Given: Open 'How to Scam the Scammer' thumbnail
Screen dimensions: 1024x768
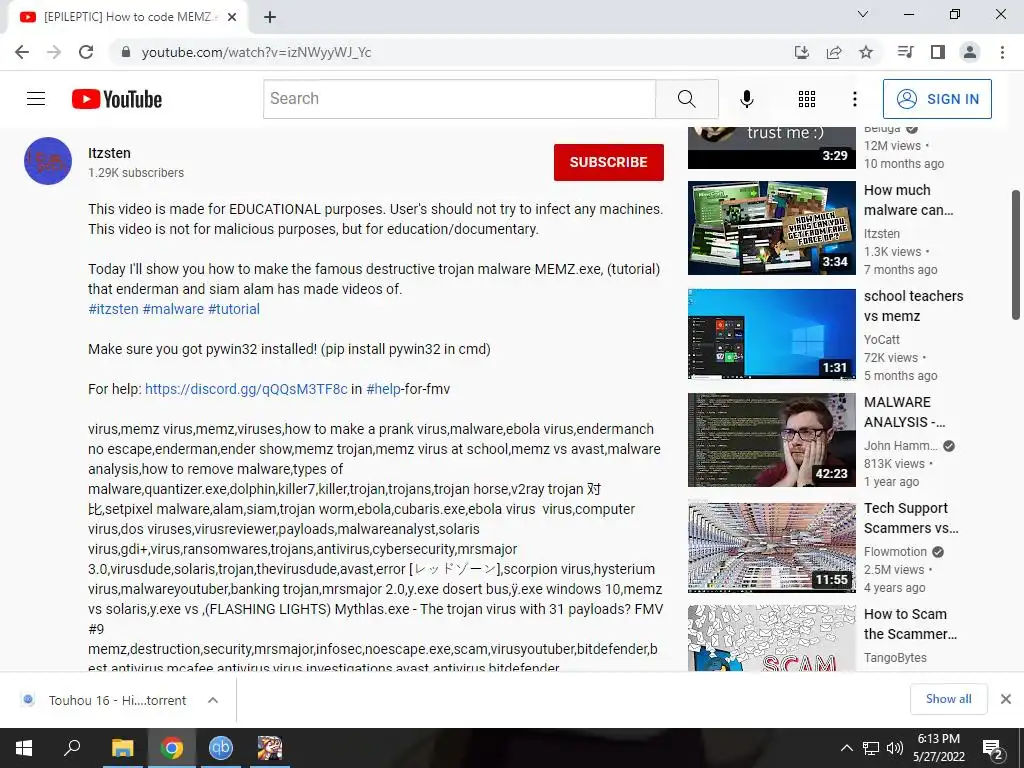Looking at the screenshot, I should (772, 639).
